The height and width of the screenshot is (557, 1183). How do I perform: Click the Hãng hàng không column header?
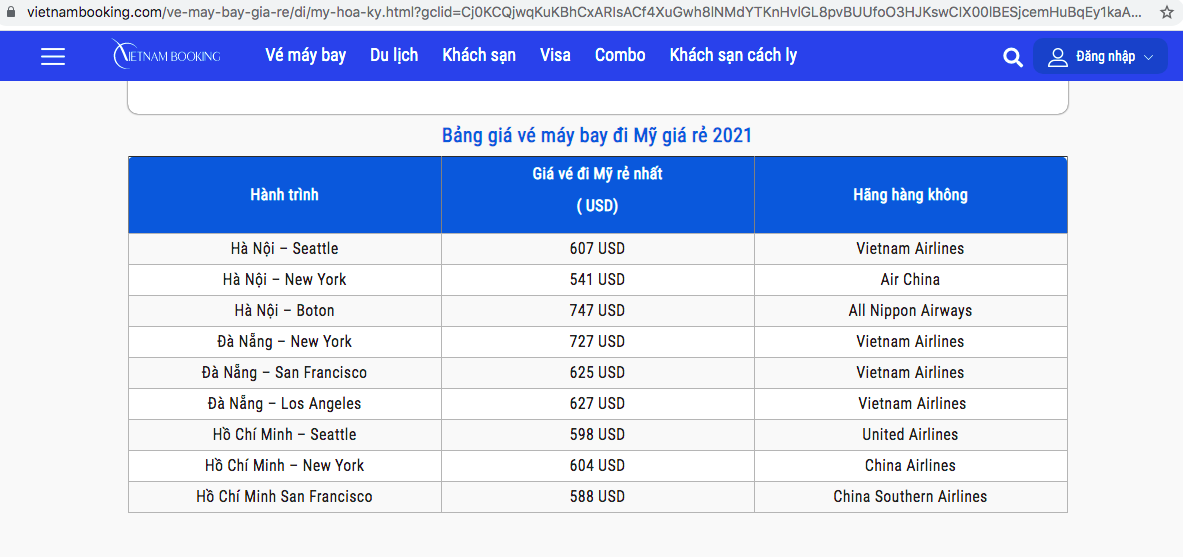pyautogui.click(x=910, y=195)
